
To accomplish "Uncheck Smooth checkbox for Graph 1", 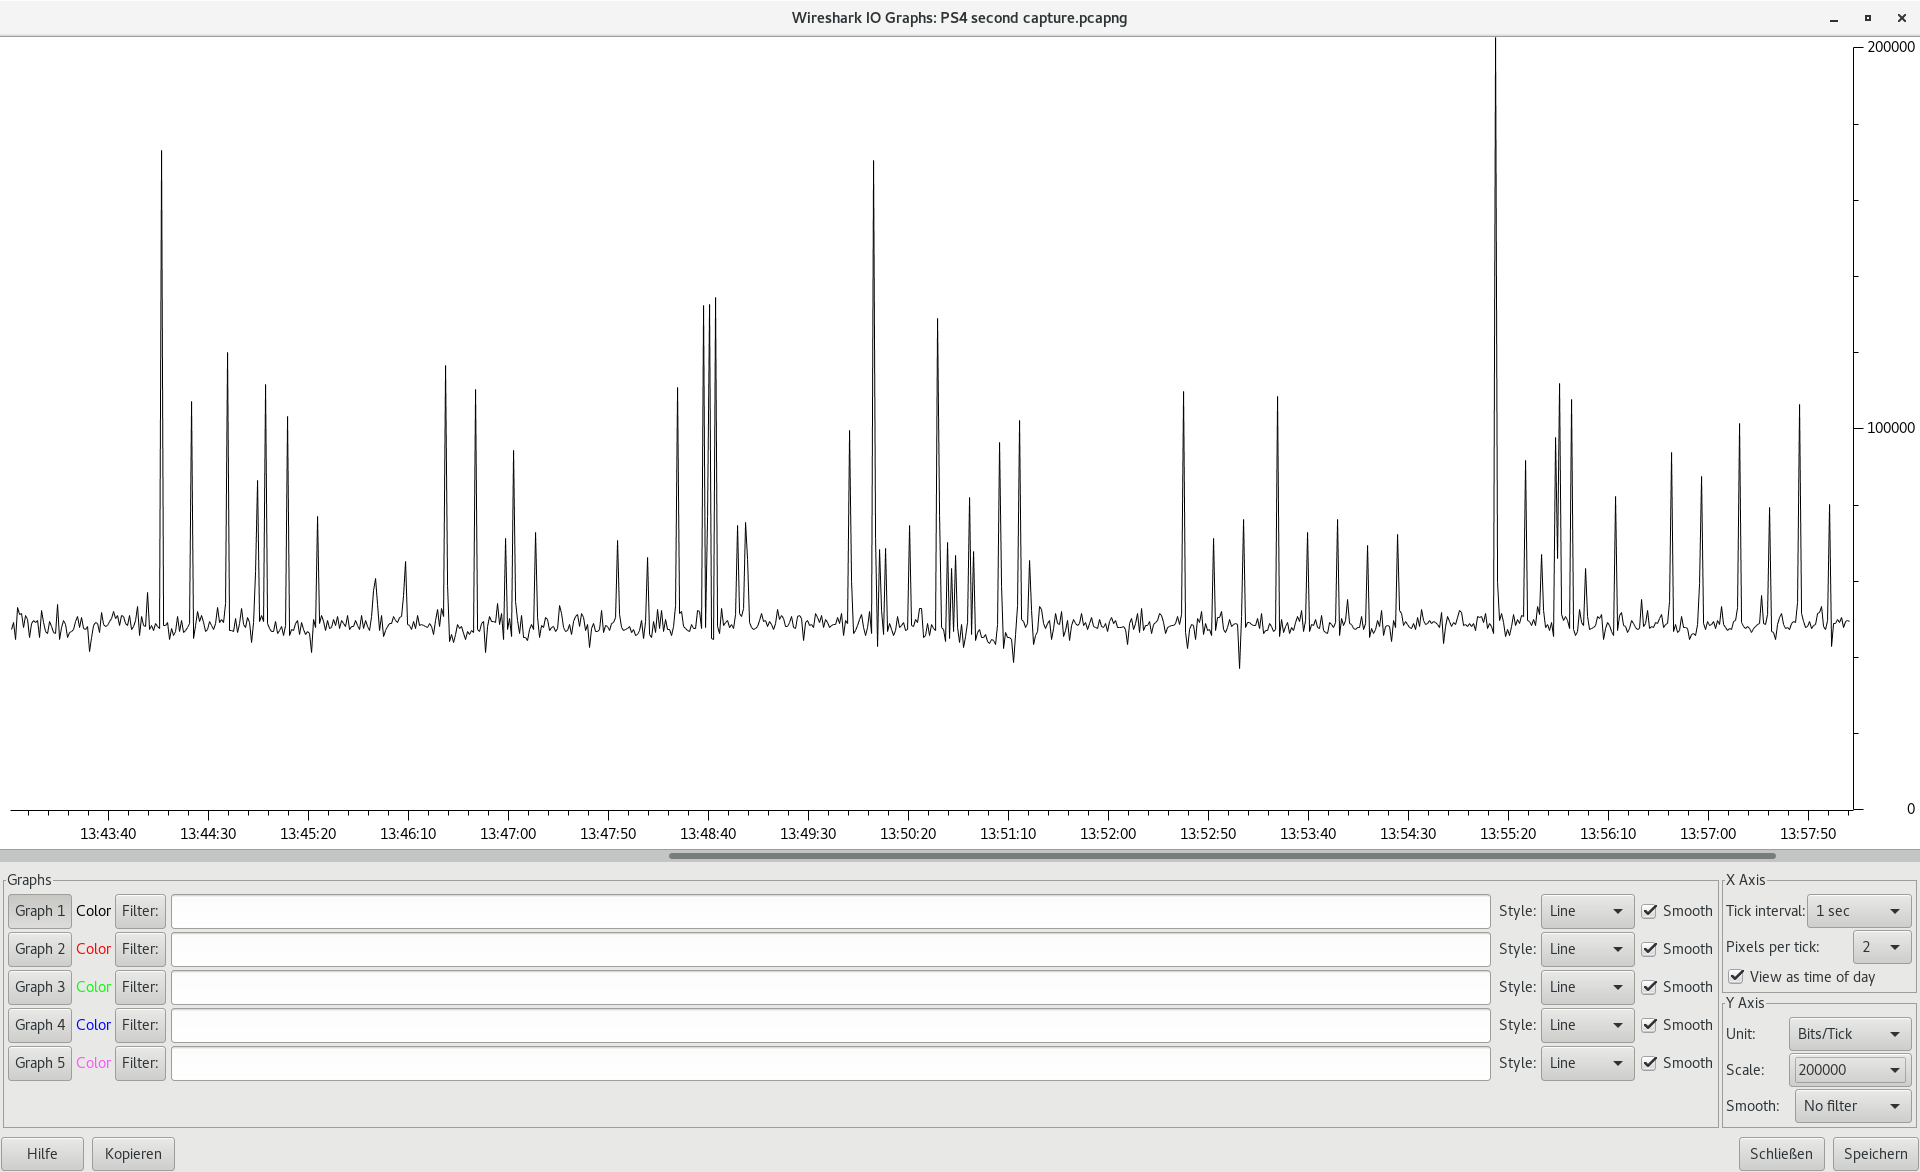I will coord(1650,911).
